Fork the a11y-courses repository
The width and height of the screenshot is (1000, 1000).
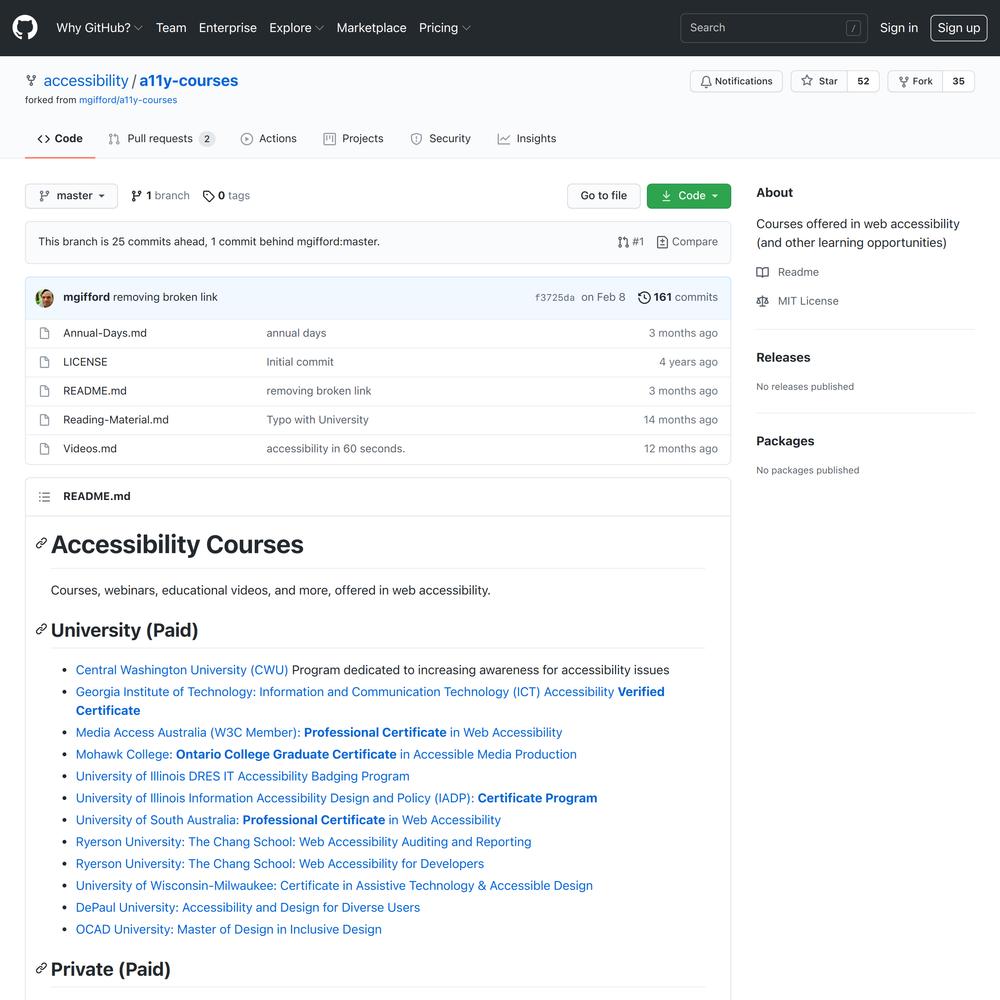coord(915,81)
